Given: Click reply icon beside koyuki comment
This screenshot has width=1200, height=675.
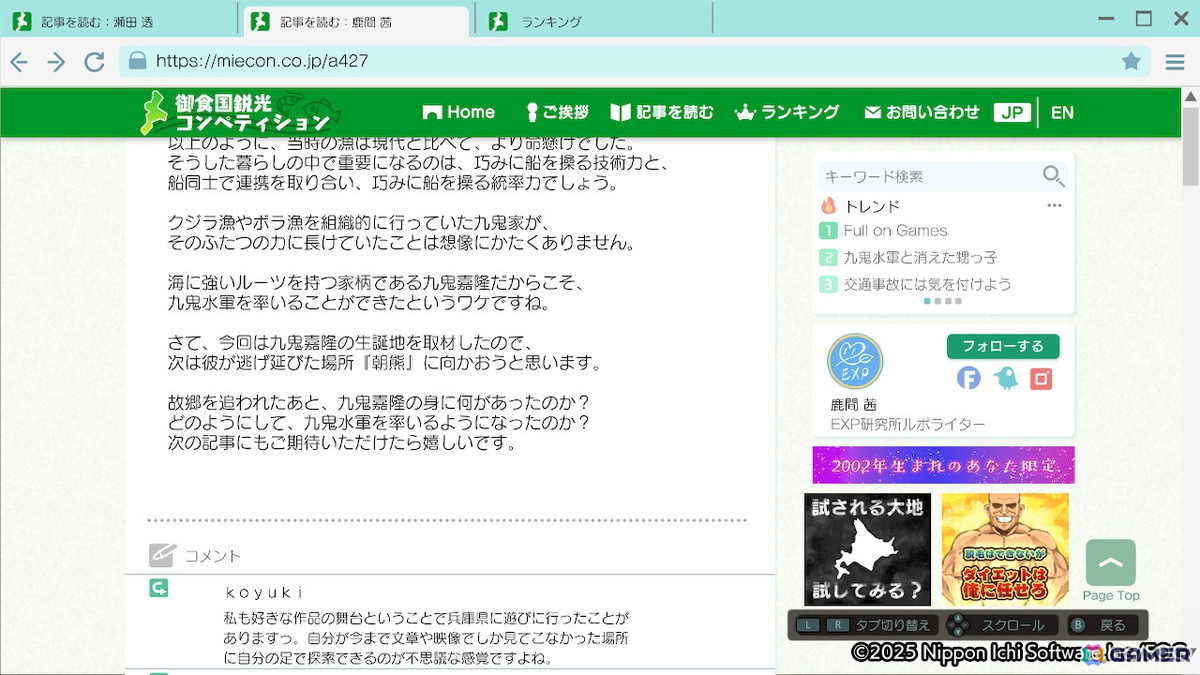Looking at the screenshot, I should click(x=158, y=588).
